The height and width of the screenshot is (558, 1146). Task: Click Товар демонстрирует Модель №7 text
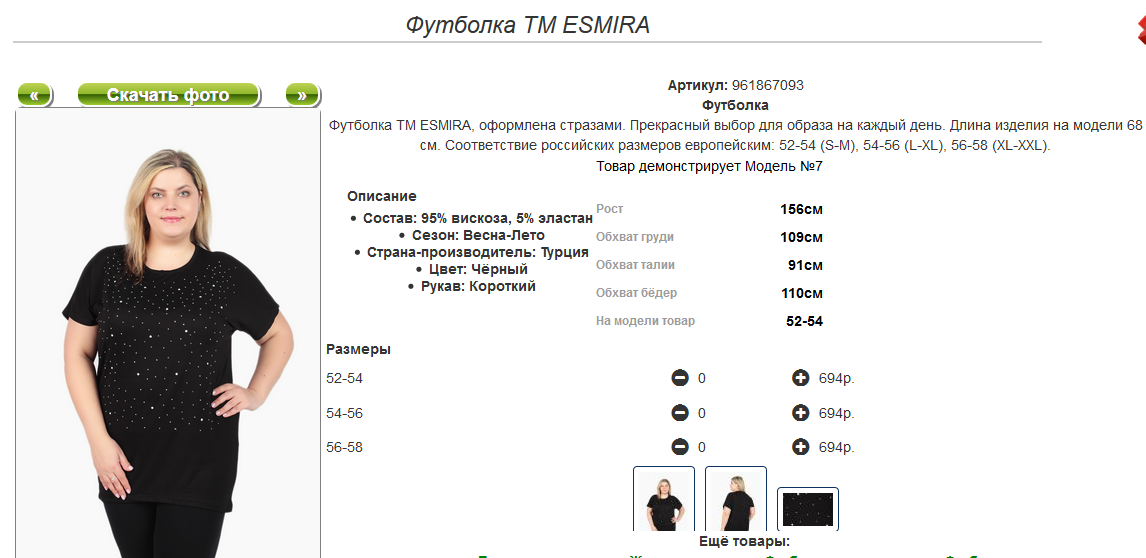[x=710, y=166]
